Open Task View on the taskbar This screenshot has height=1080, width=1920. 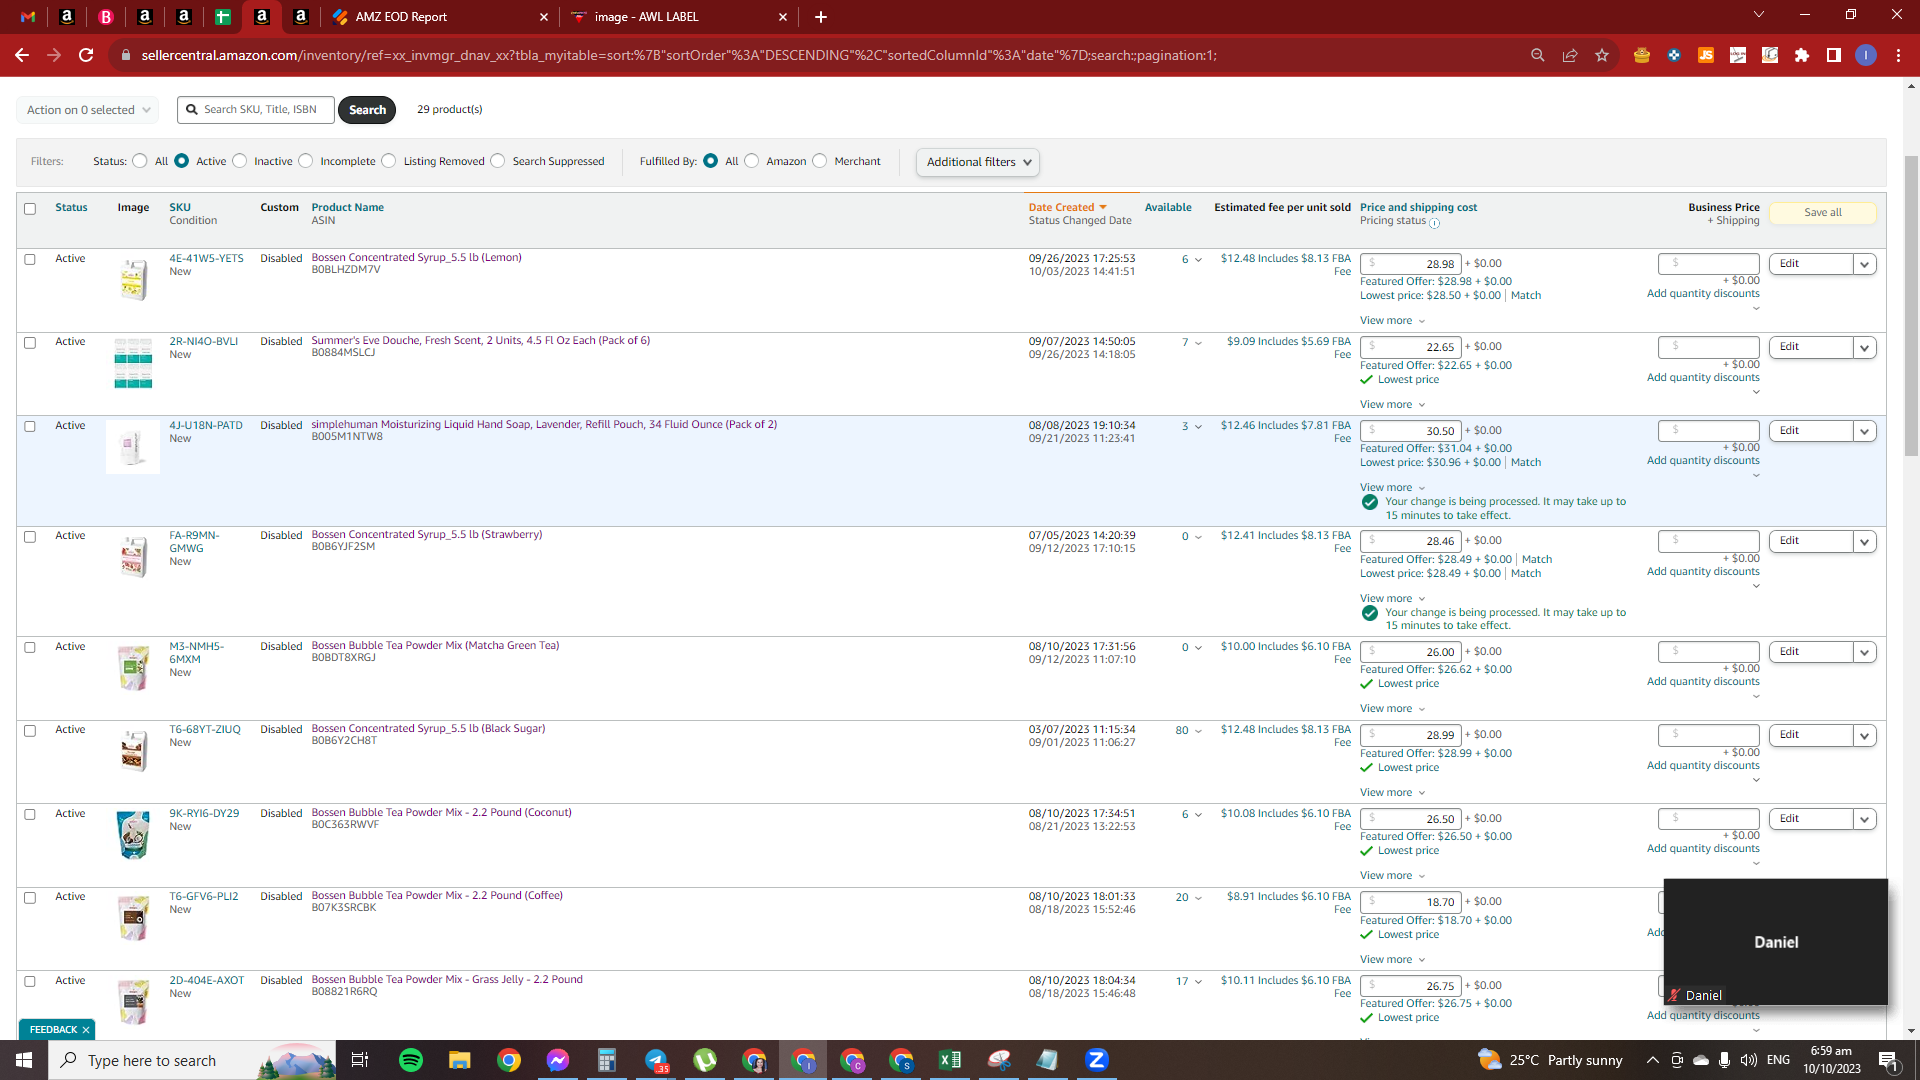(360, 1060)
